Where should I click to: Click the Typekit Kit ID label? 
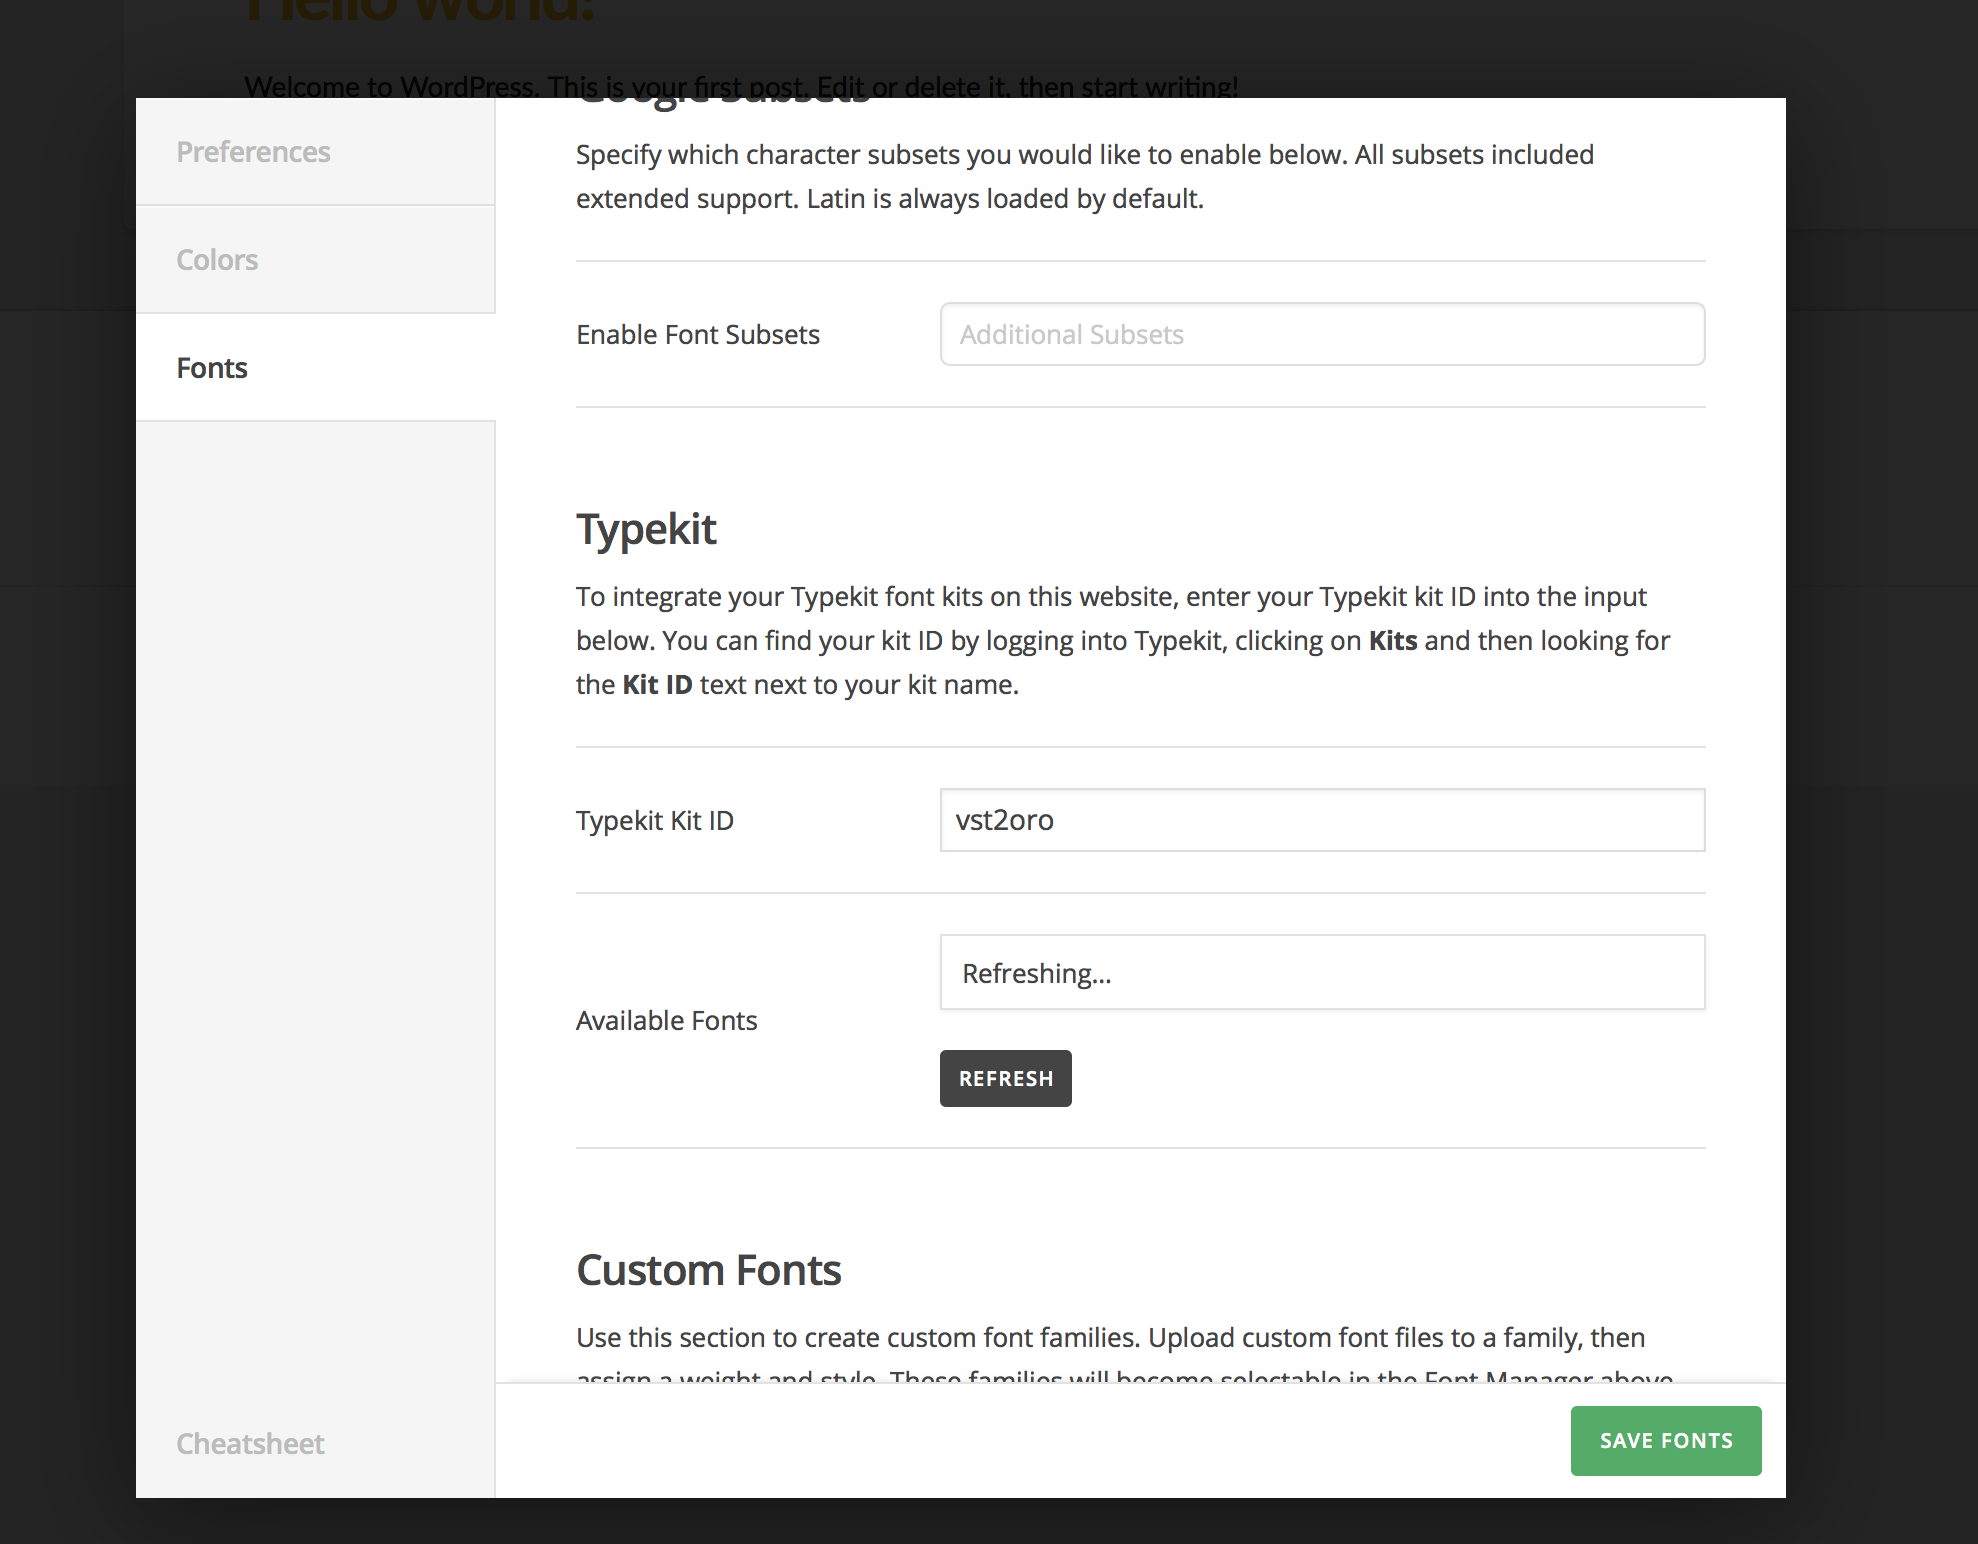pyautogui.click(x=654, y=820)
